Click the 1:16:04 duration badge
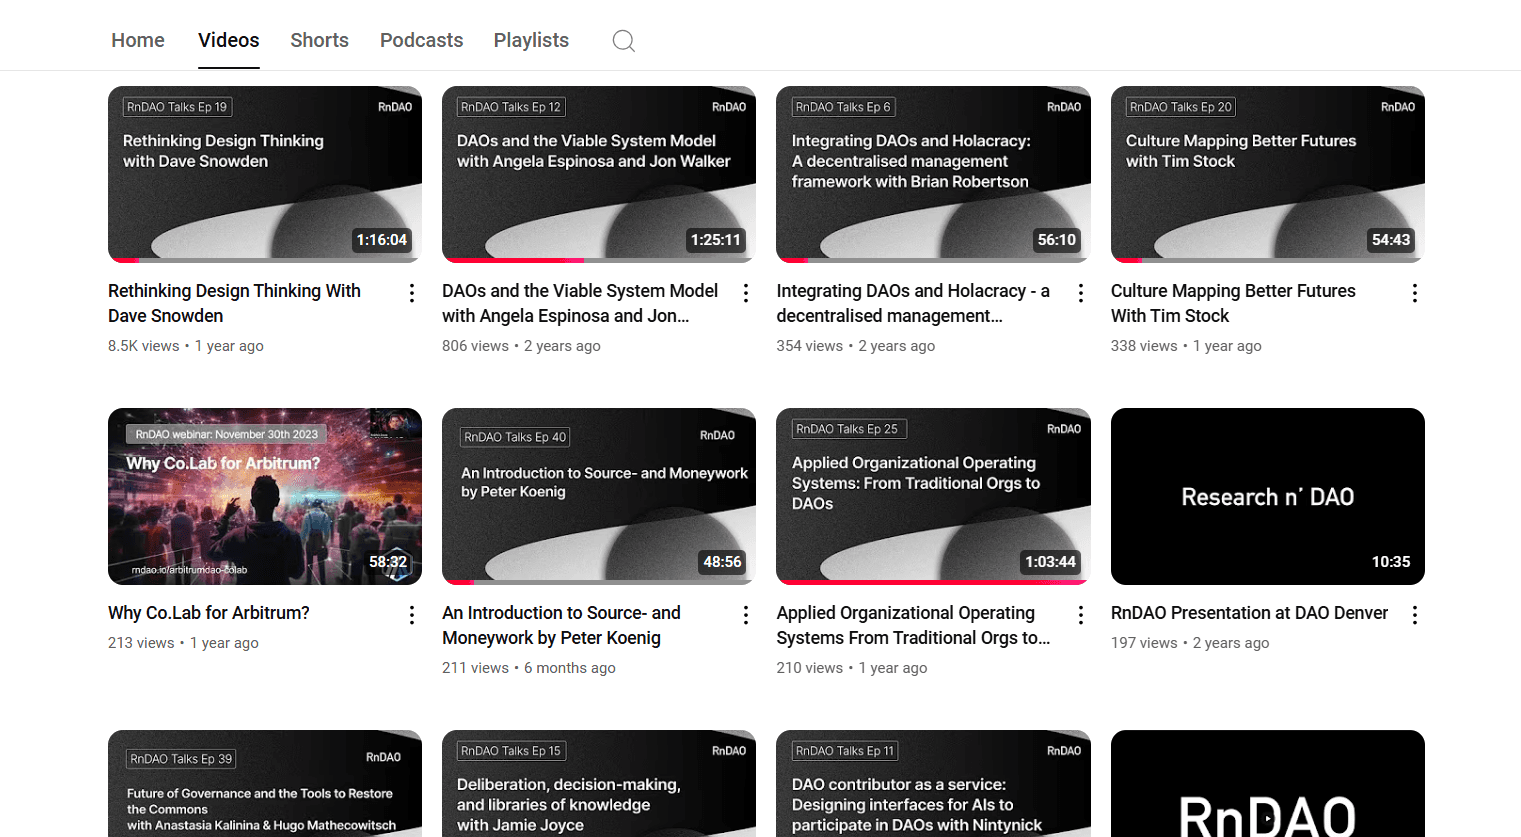Viewport: 1521px width, 837px height. 382,240
